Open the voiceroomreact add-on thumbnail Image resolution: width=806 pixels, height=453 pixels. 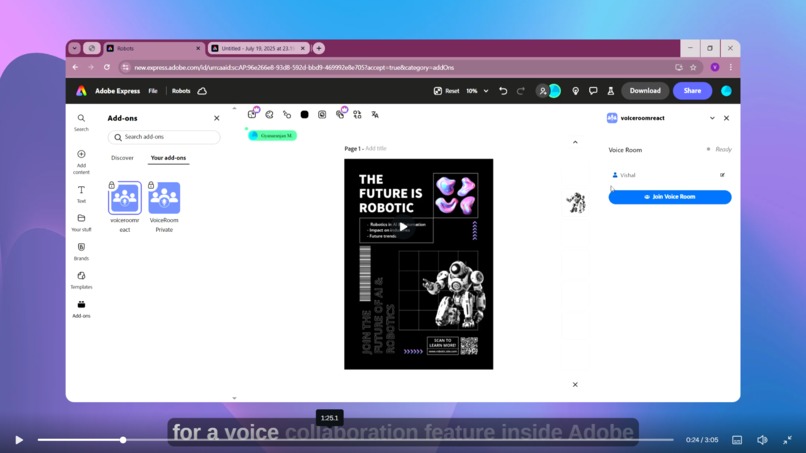coord(124,197)
